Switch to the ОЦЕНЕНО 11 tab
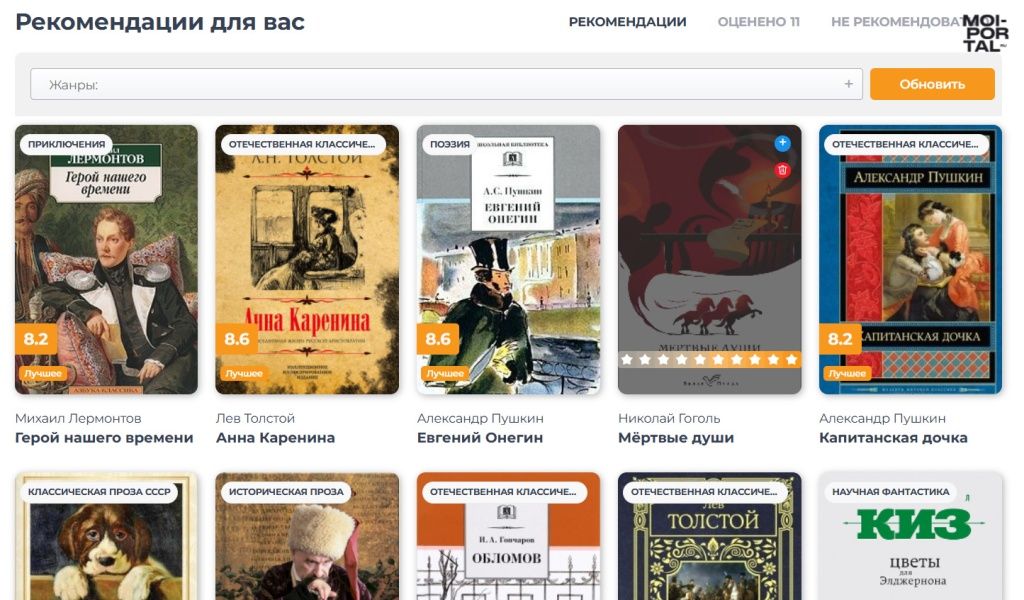Viewport: 1024px width, 600px height. (x=758, y=22)
